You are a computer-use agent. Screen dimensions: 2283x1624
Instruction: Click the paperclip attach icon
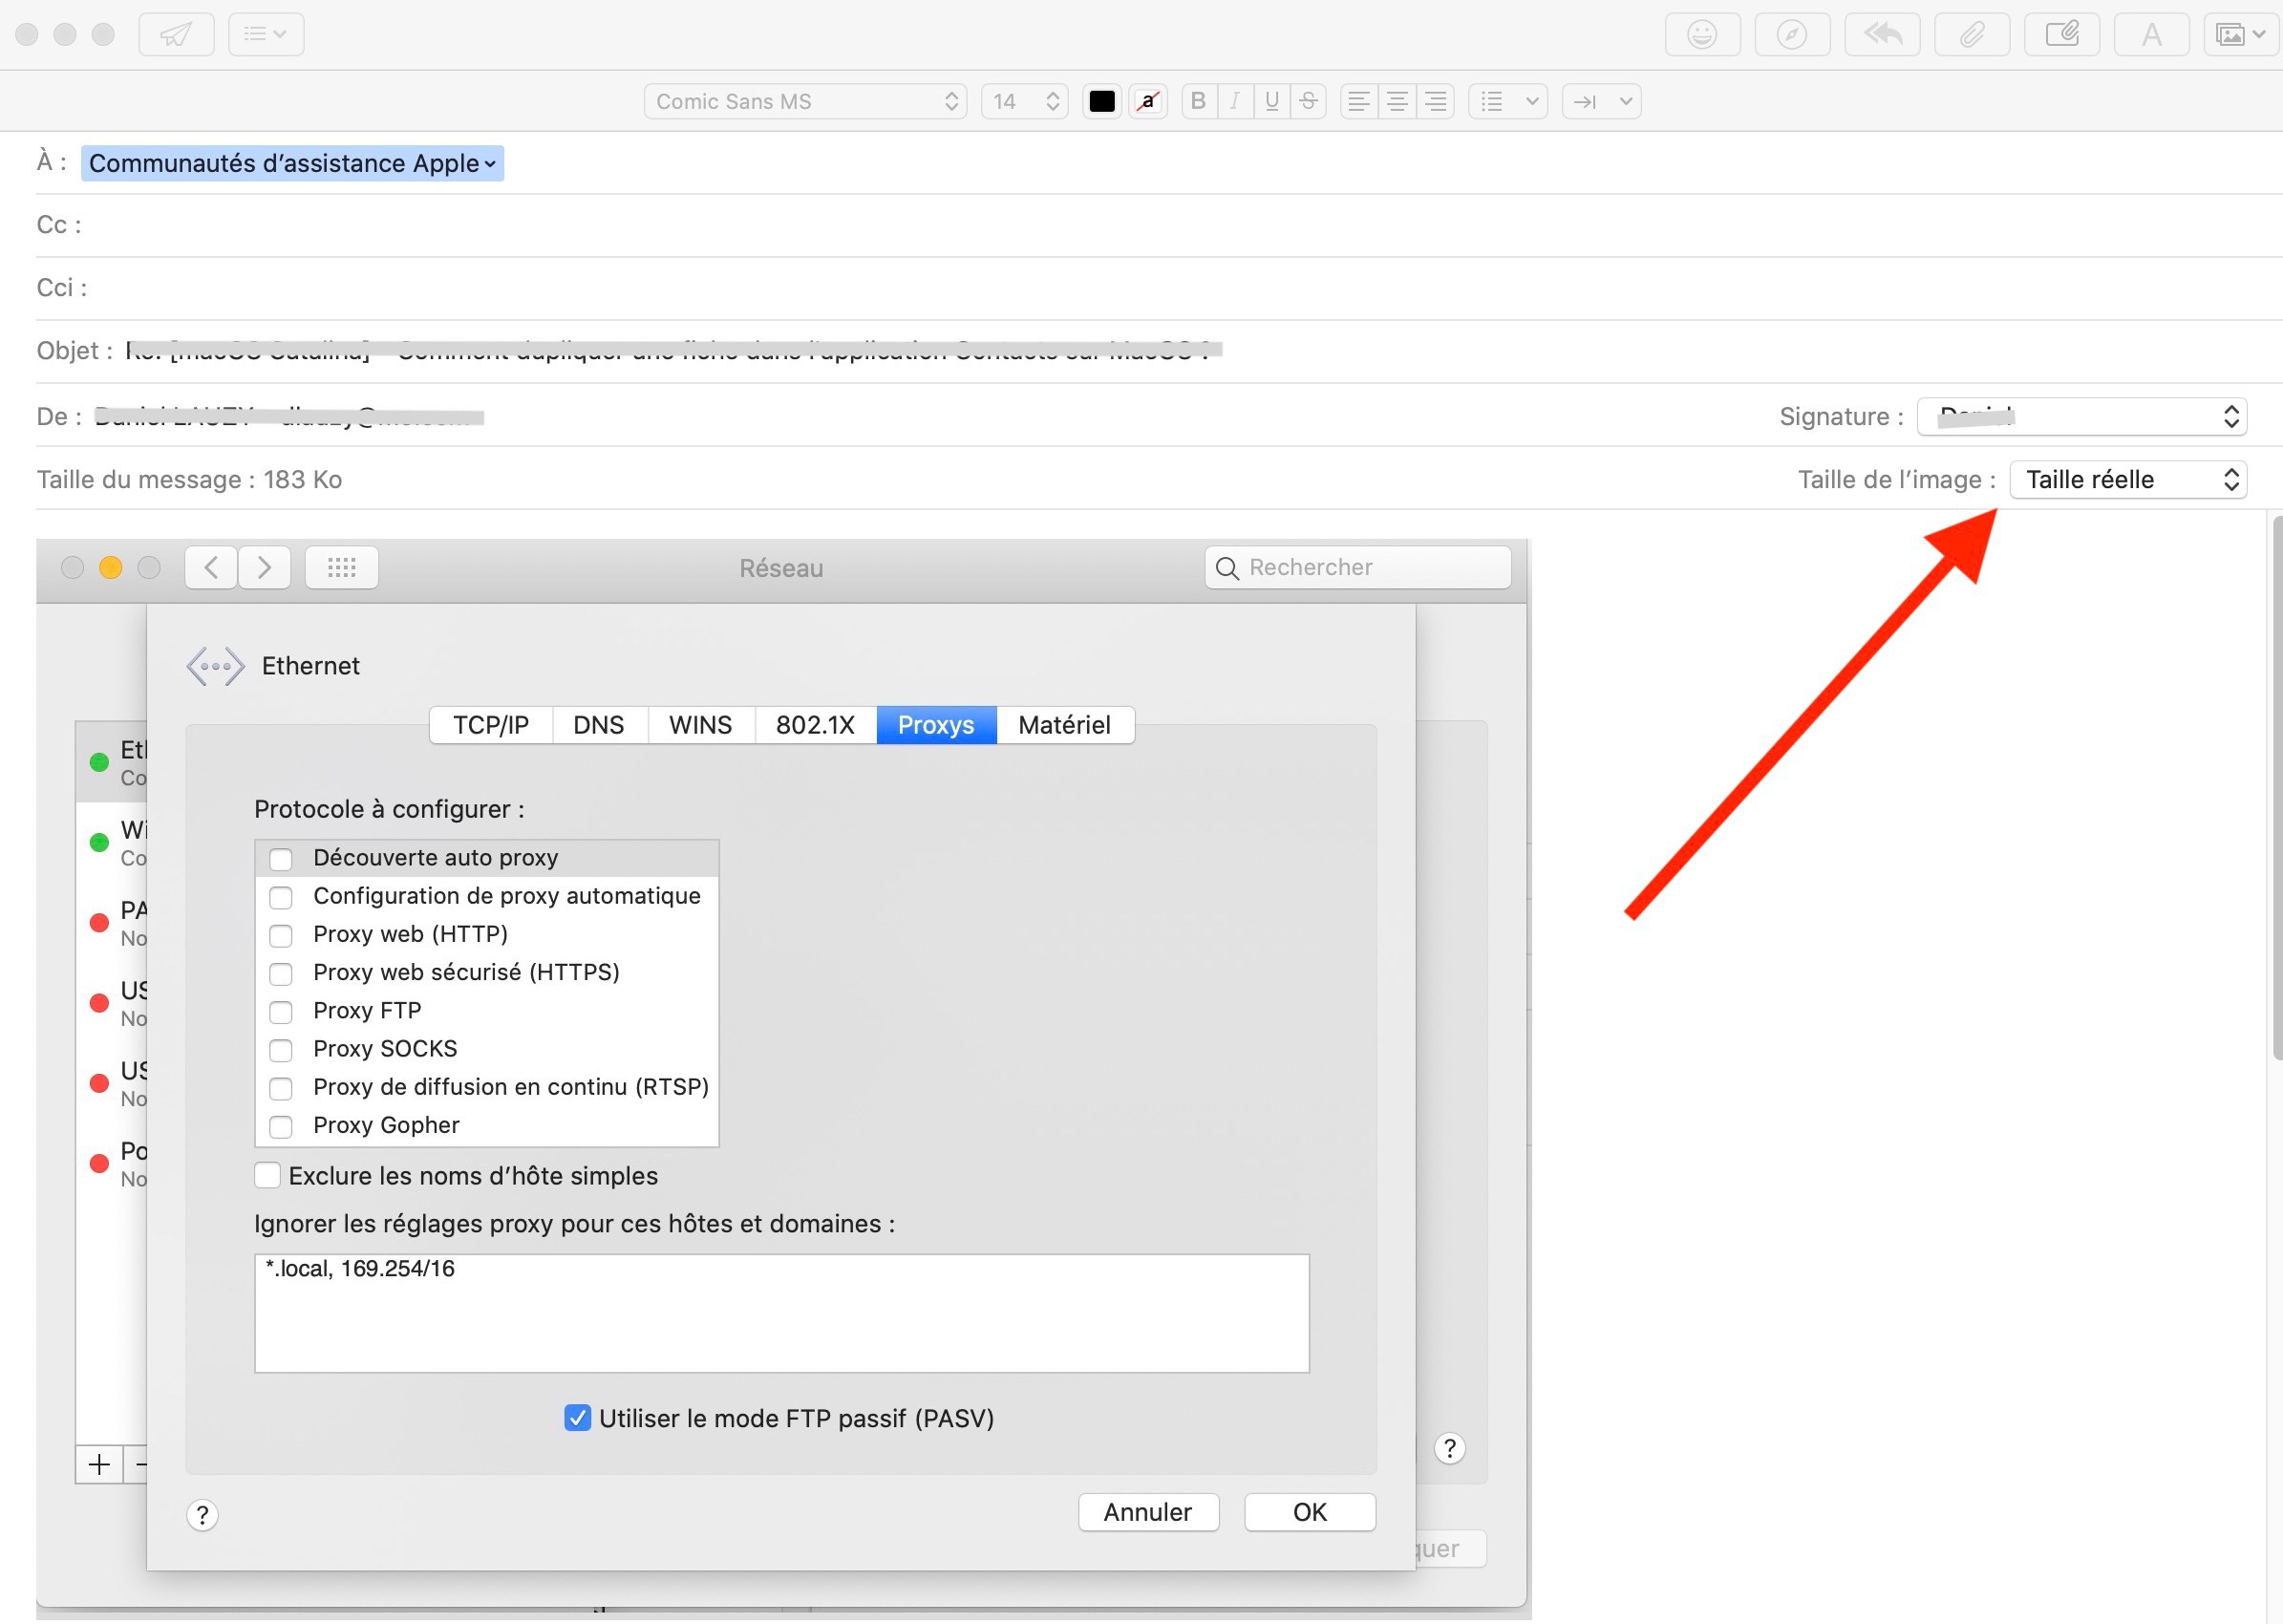point(1971,35)
